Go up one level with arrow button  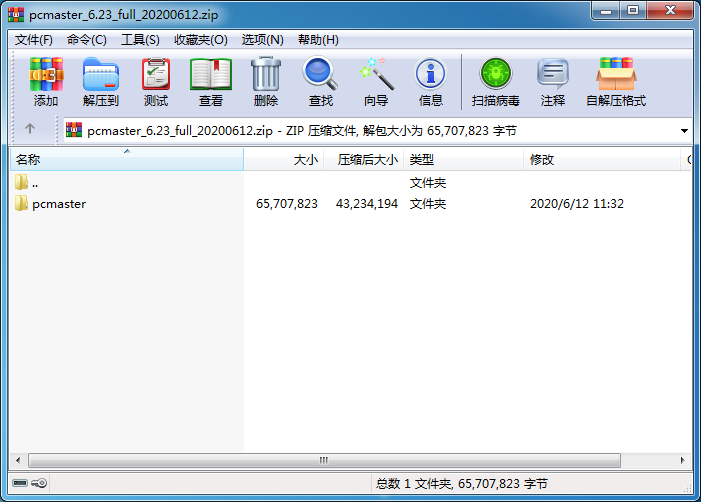30,129
